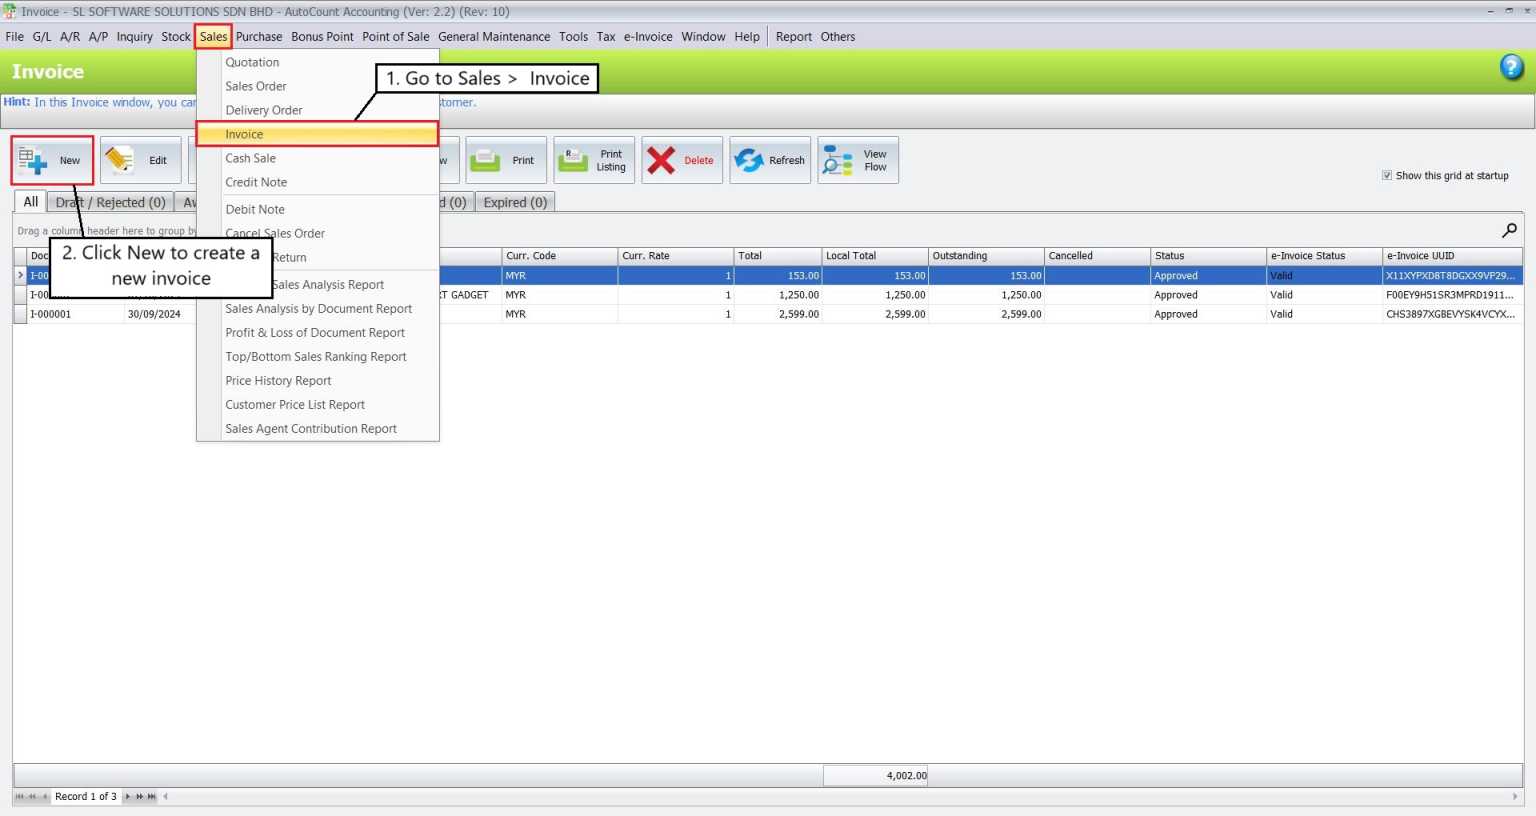Open the Stock menu

tap(176, 37)
